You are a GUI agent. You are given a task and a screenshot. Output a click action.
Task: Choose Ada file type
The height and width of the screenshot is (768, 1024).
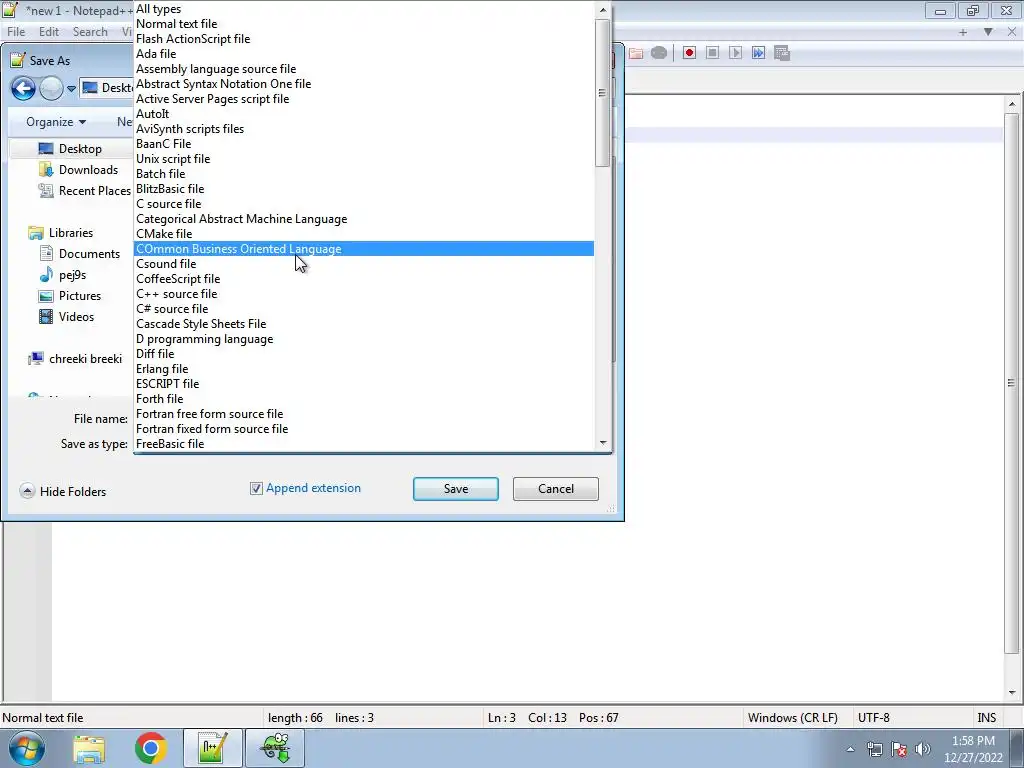point(364,54)
